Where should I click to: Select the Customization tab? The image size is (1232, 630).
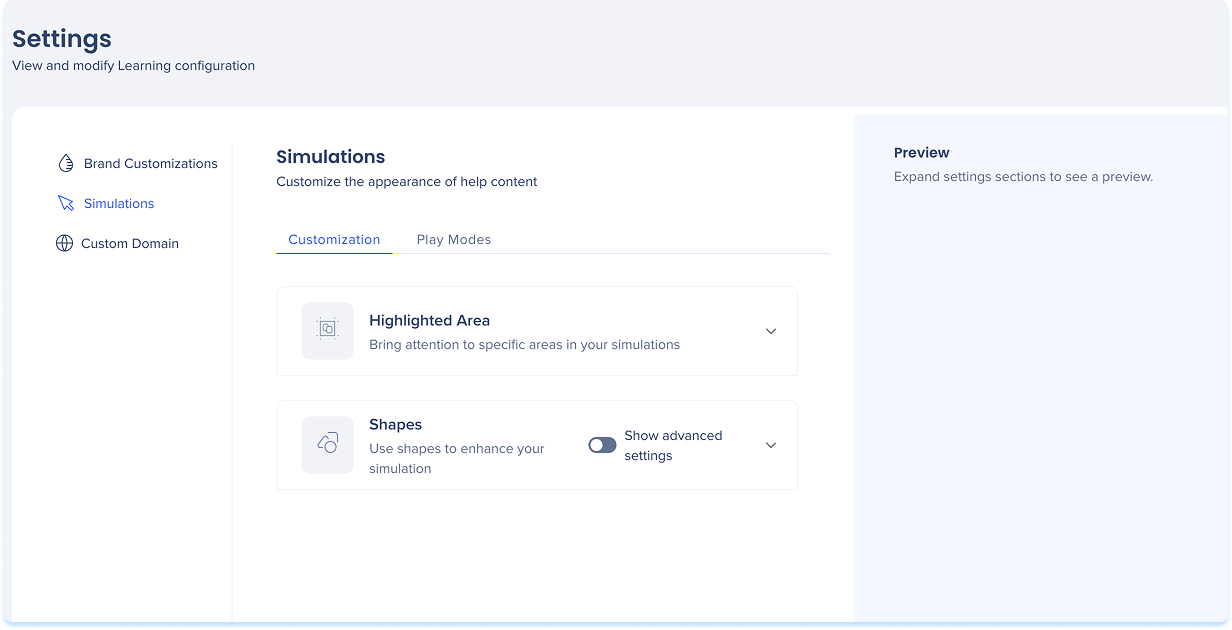point(334,240)
